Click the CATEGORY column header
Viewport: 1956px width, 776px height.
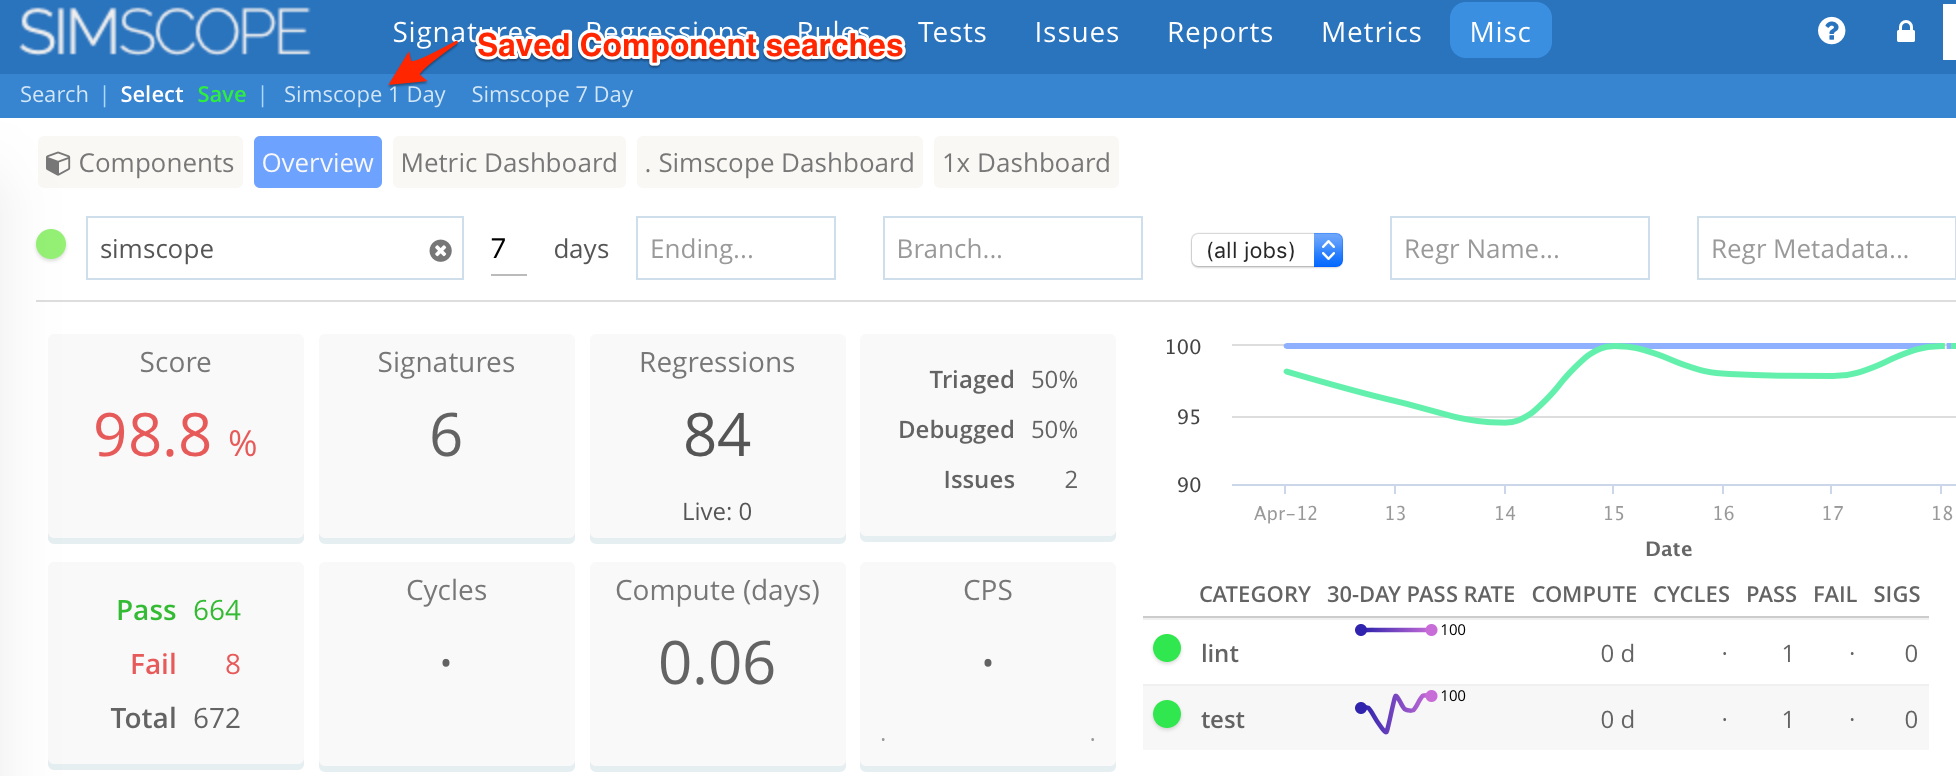coord(1254,595)
